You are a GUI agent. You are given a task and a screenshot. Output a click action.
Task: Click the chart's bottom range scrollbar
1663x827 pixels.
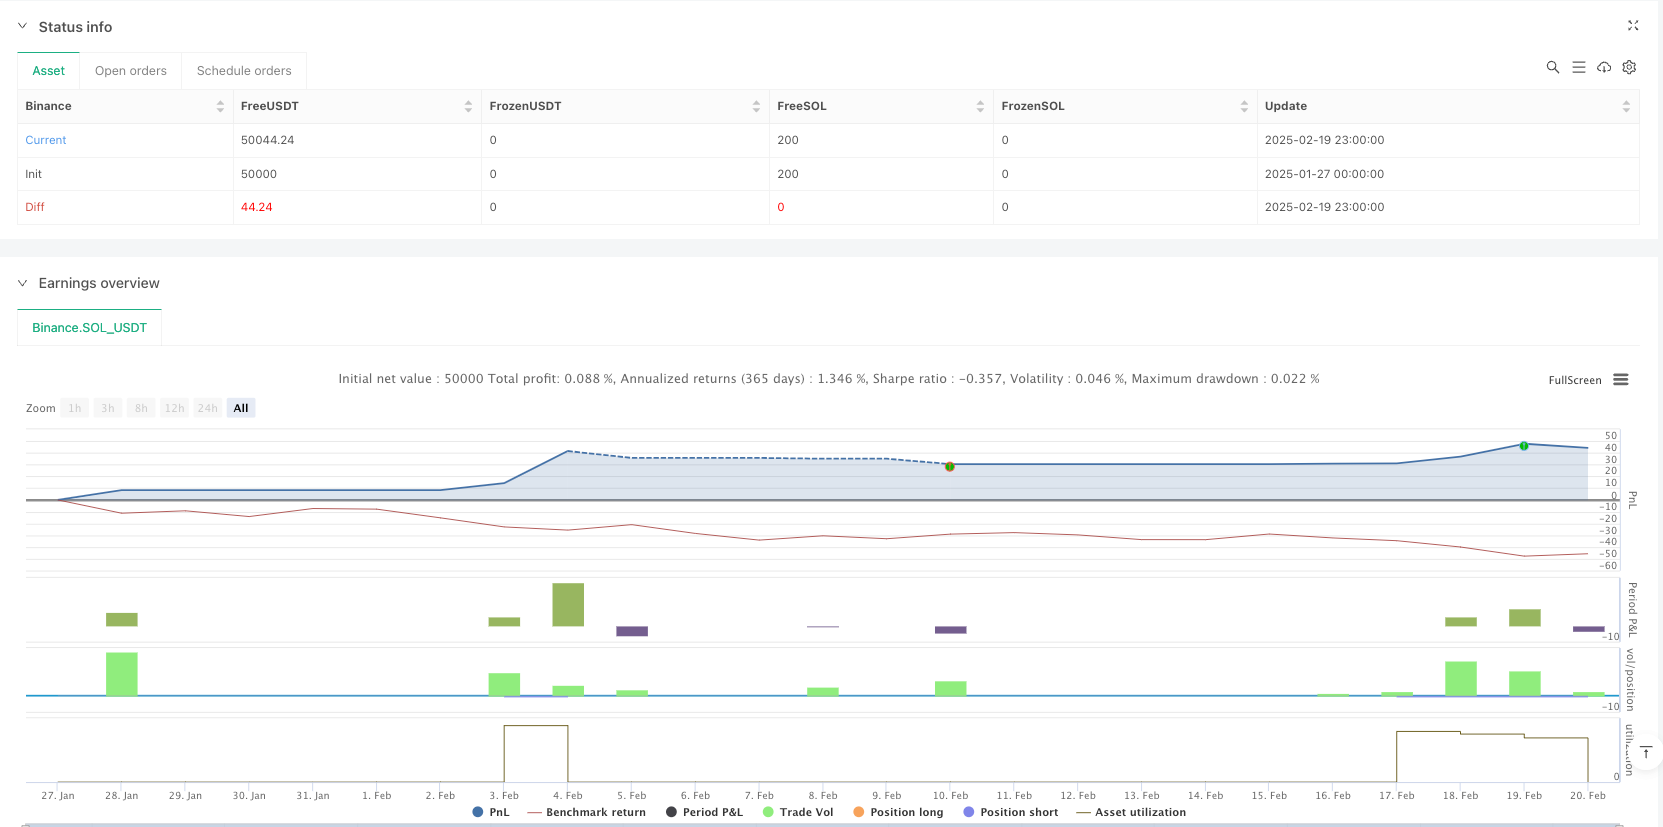(x=820, y=824)
